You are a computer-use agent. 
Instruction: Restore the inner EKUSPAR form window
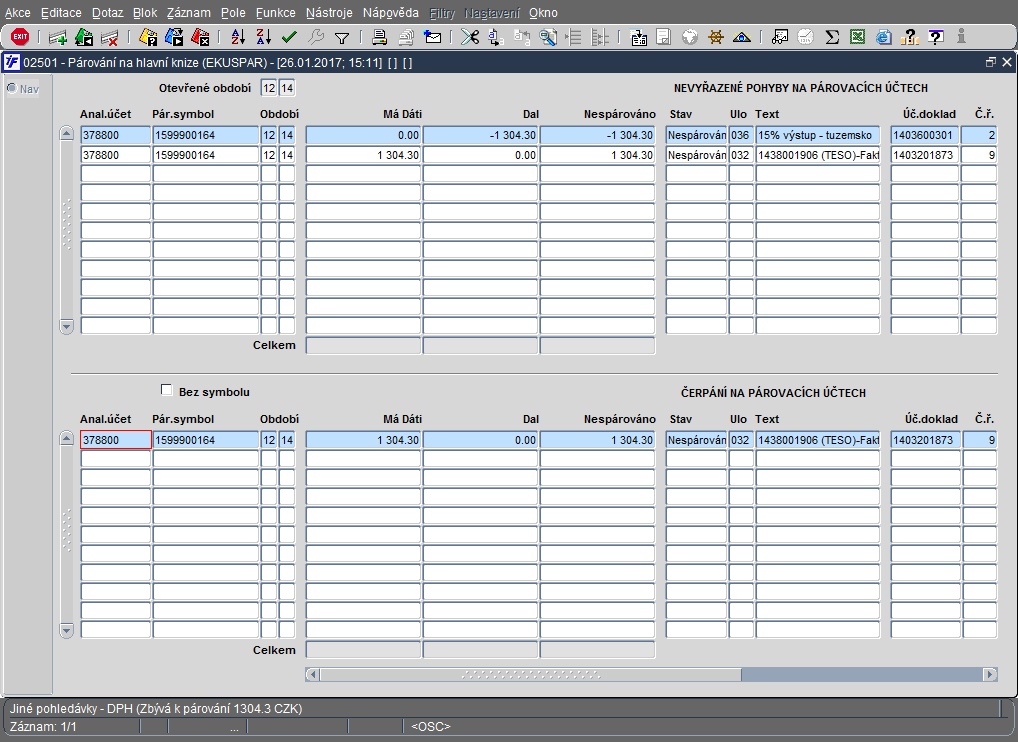pos(990,62)
